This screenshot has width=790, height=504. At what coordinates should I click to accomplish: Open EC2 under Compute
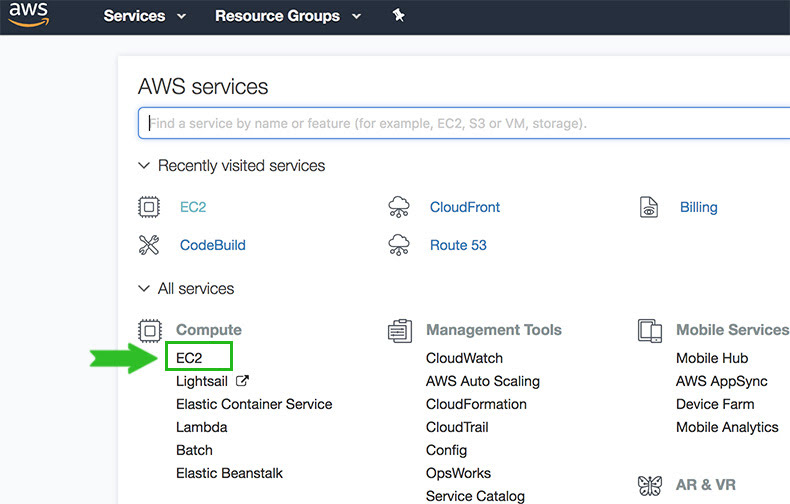(190, 358)
